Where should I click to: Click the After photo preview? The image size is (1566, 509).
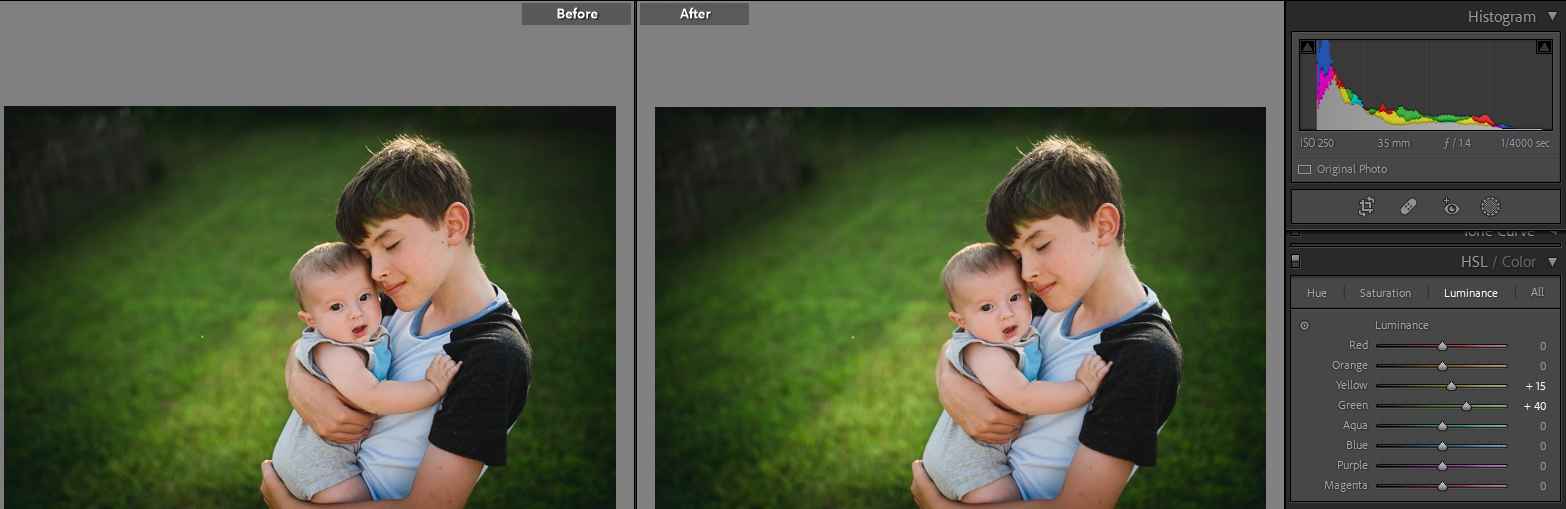click(960, 308)
